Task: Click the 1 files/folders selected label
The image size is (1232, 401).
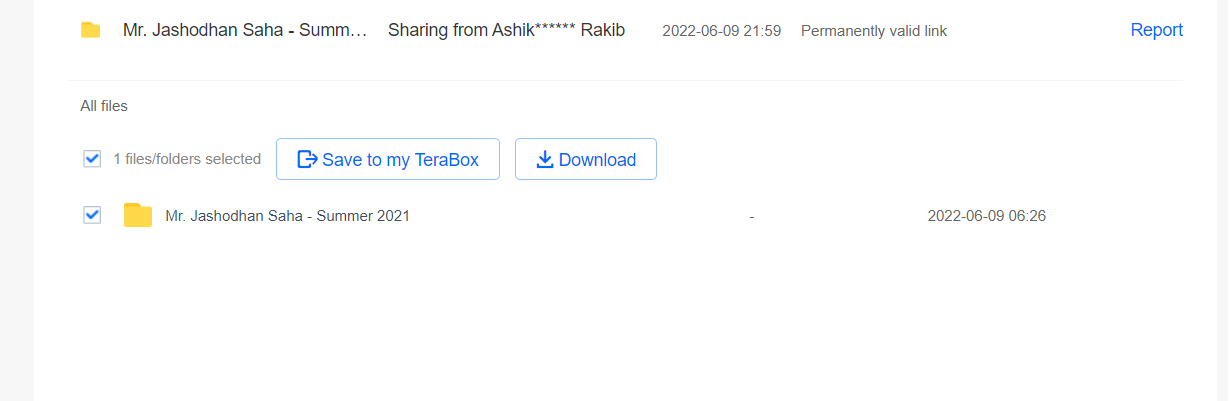Action: pos(187,159)
